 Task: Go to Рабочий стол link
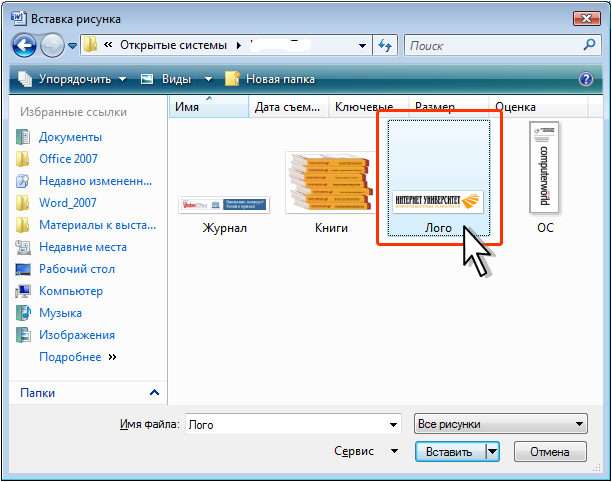coord(77,269)
